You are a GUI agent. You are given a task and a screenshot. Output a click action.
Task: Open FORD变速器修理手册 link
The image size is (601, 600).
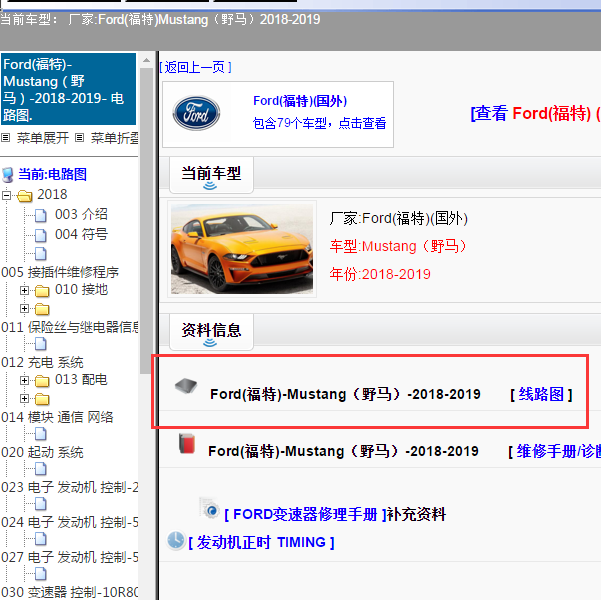[305, 514]
